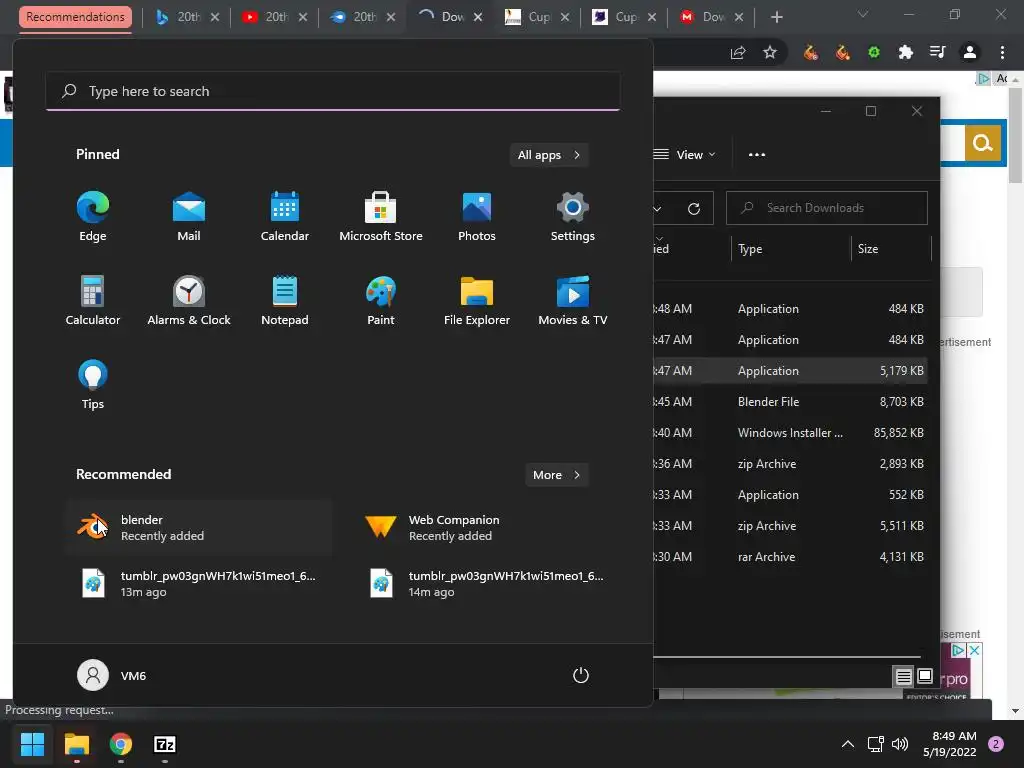The width and height of the screenshot is (1024, 768).
Task: Show hidden system tray icons
Action: (x=848, y=744)
